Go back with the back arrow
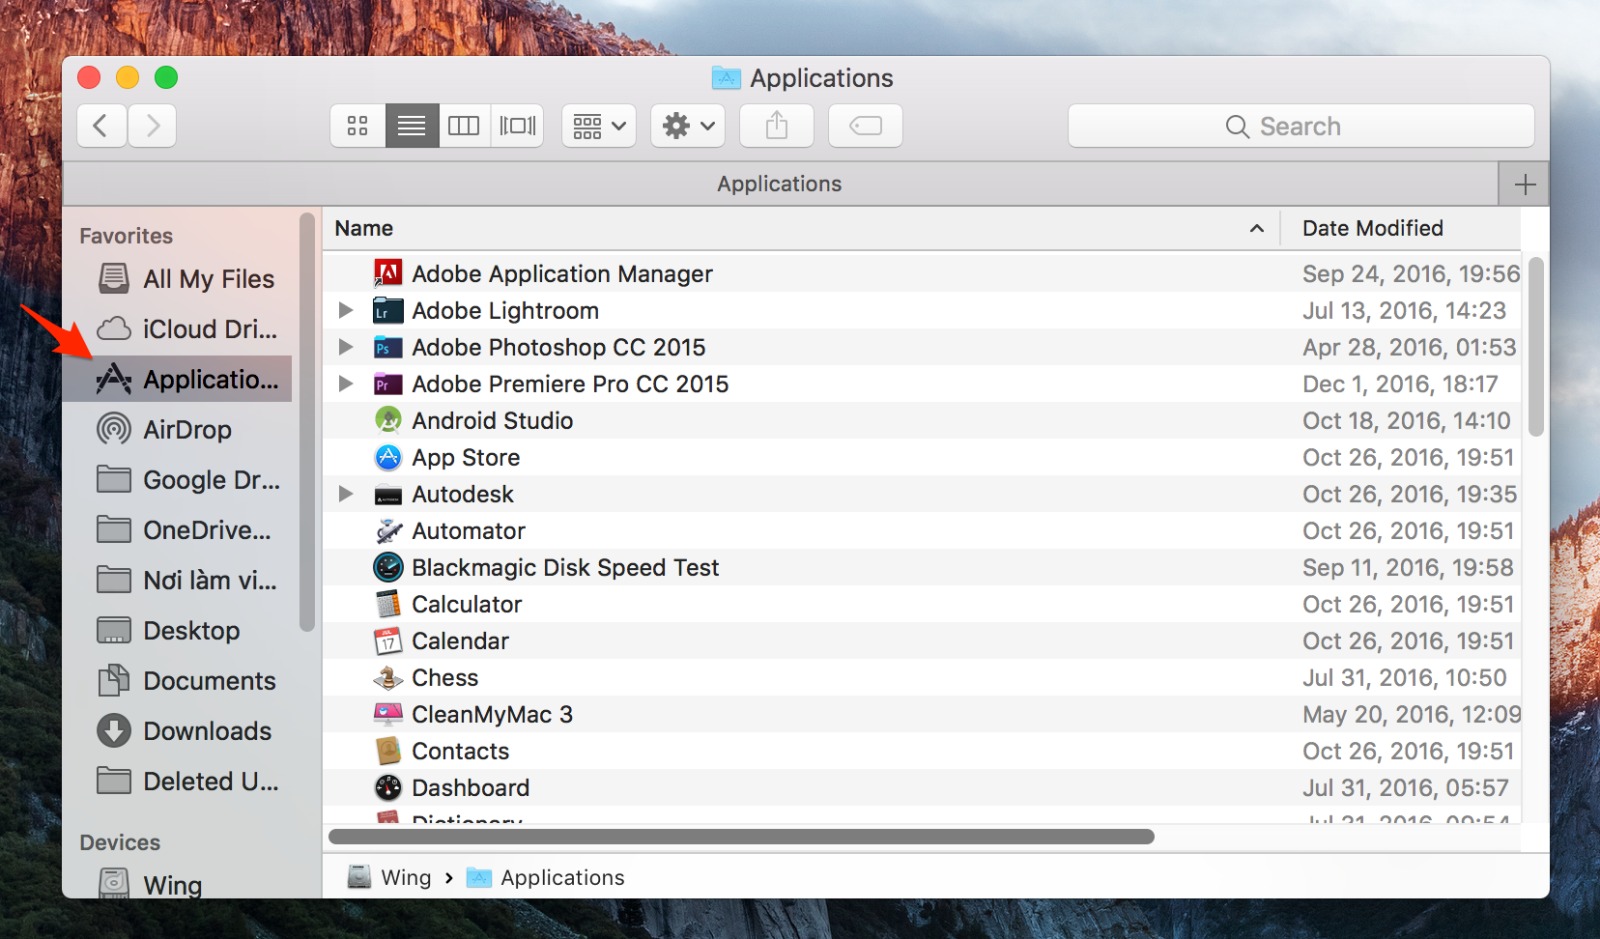 click(101, 126)
